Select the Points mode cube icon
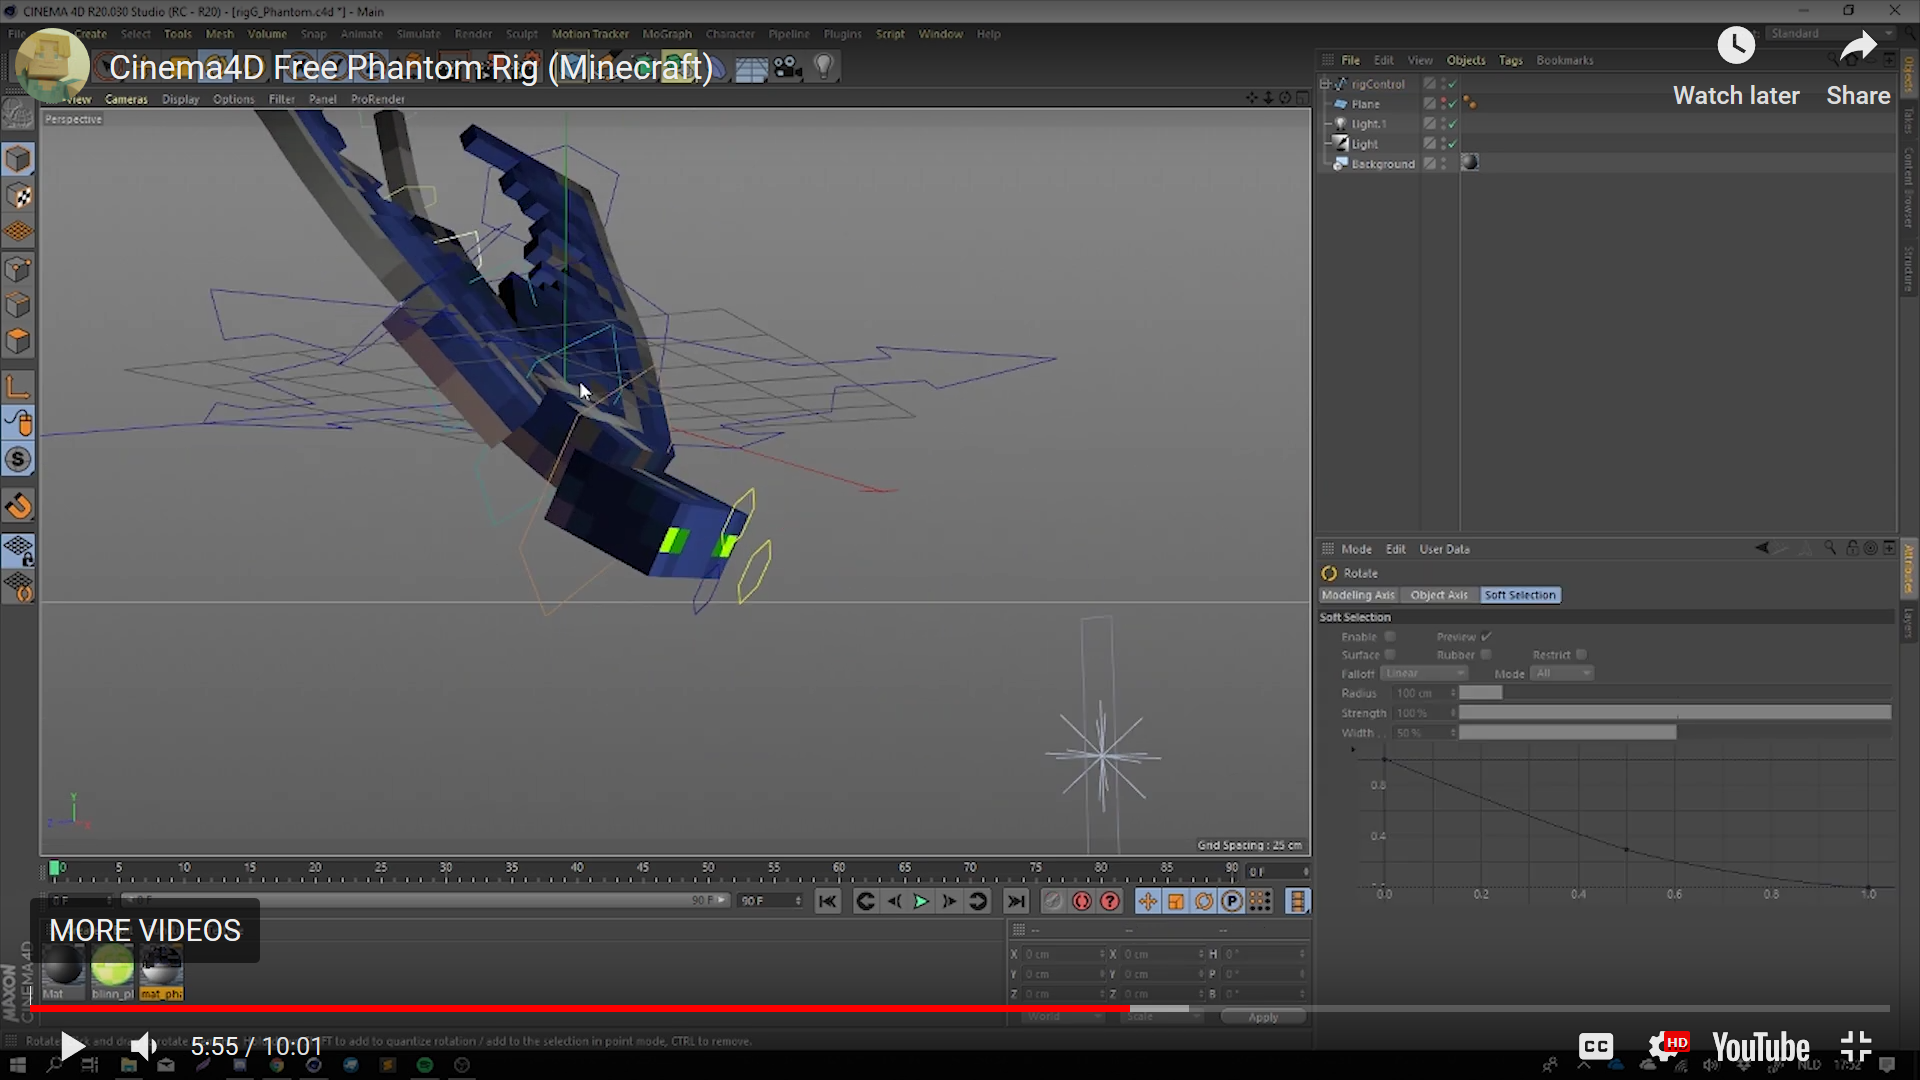The image size is (1920, 1080). click(x=18, y=269)
